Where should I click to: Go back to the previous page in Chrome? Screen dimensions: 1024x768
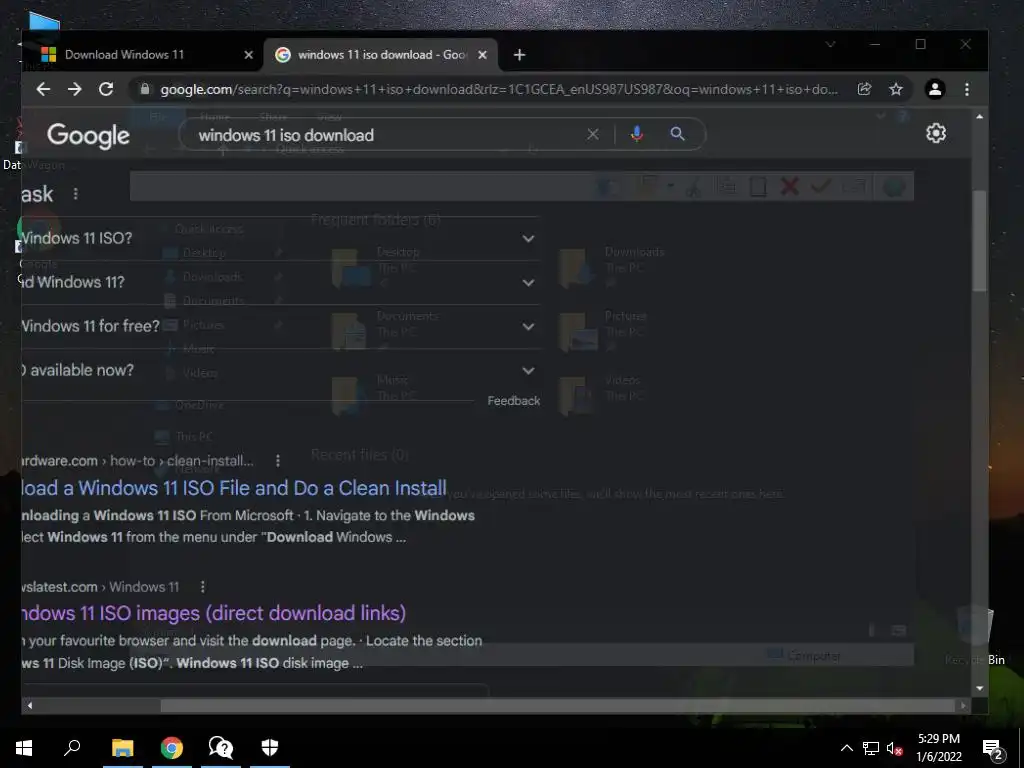(x=43, y=89)
